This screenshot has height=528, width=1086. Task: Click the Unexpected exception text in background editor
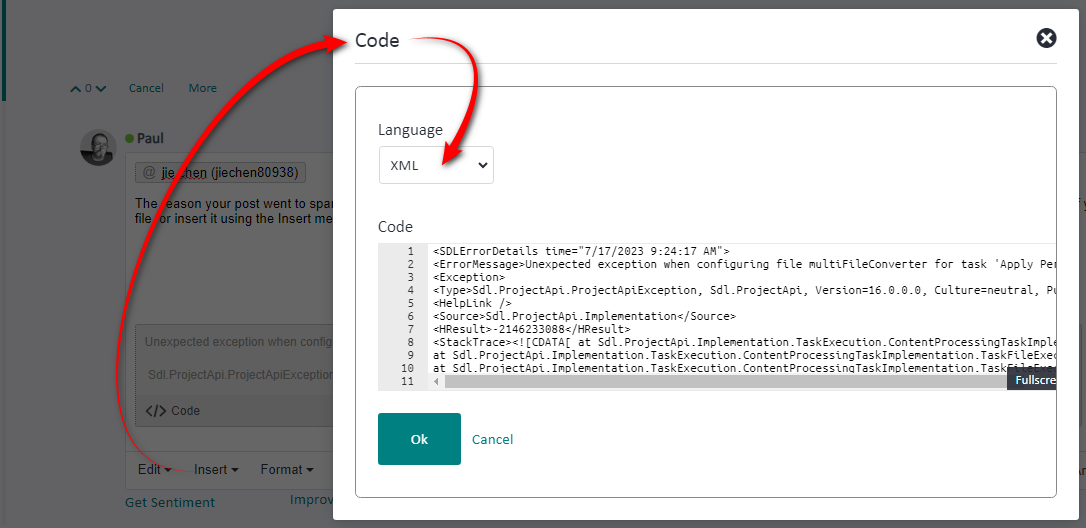239,342
